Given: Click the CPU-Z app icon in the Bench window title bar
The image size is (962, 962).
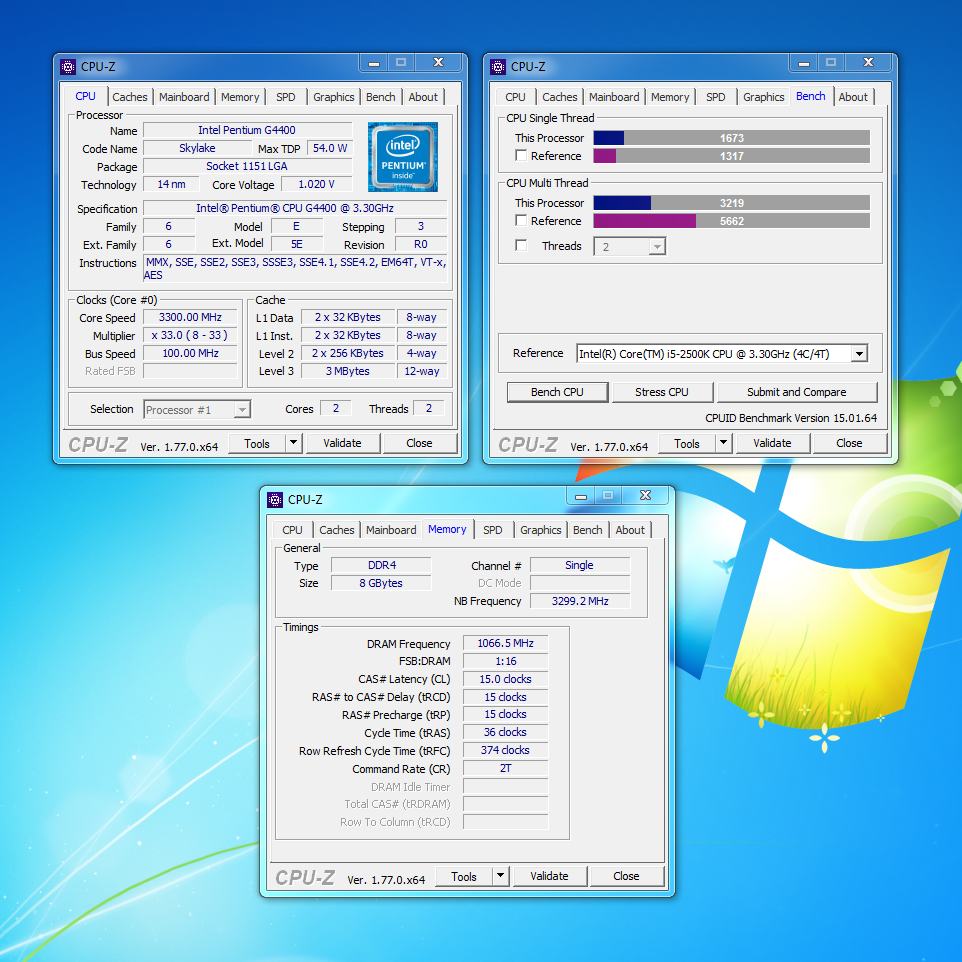Looking at the screenshot, I should (x=498, y=66).
